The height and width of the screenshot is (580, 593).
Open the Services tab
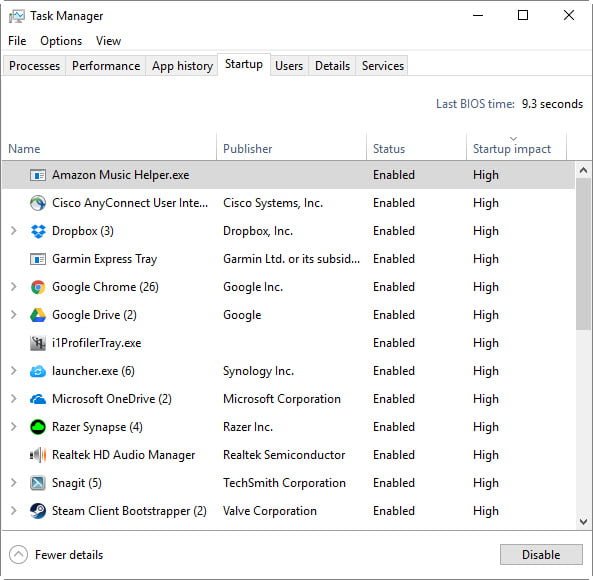(383, 66)
